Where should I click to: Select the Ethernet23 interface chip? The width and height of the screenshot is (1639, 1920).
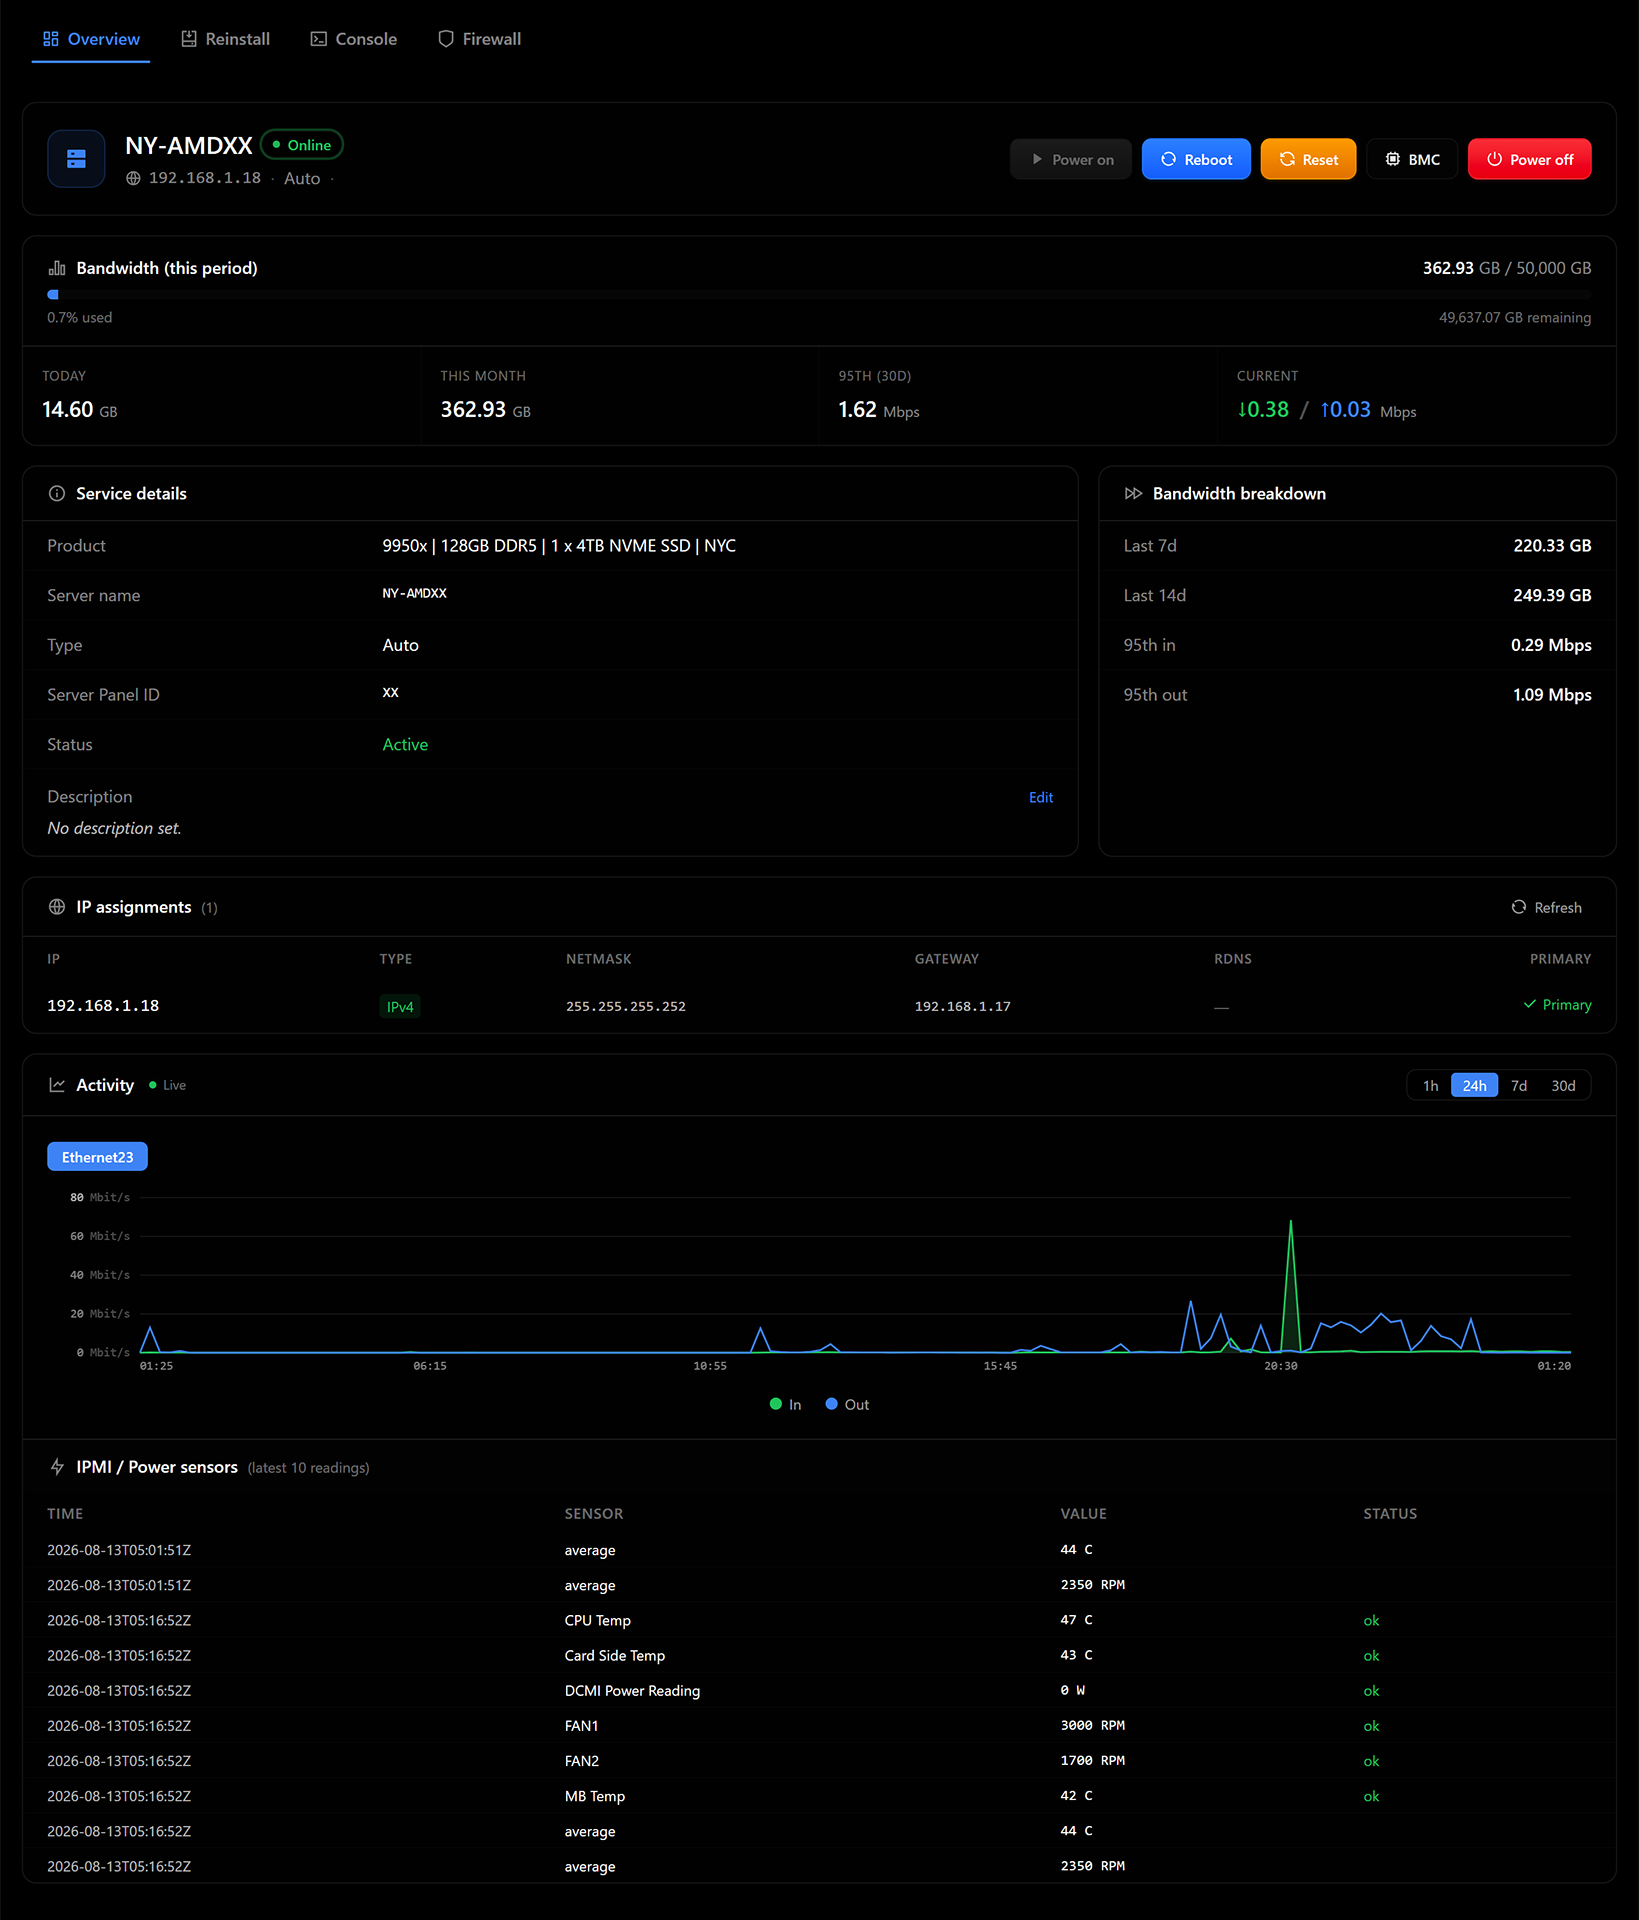coord(97,1157)
